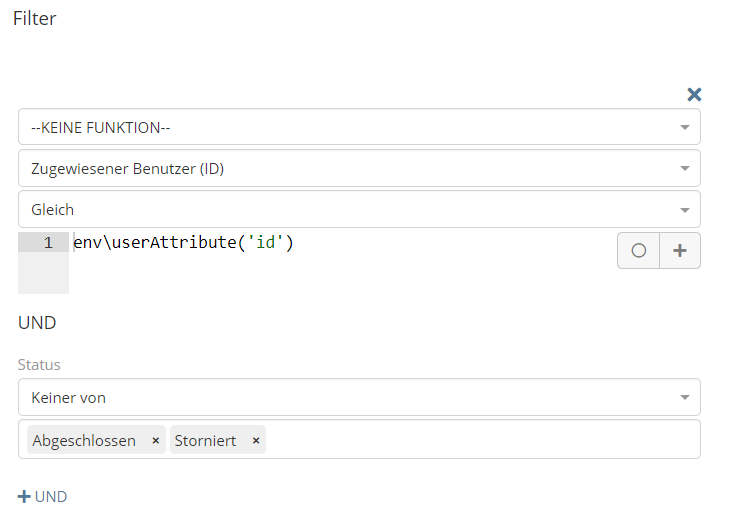Click the plus icon beside the formula editor
Image resolution: width=742 pixels, height=517 pixels.
pyautogui.click(x=680, y=251)
